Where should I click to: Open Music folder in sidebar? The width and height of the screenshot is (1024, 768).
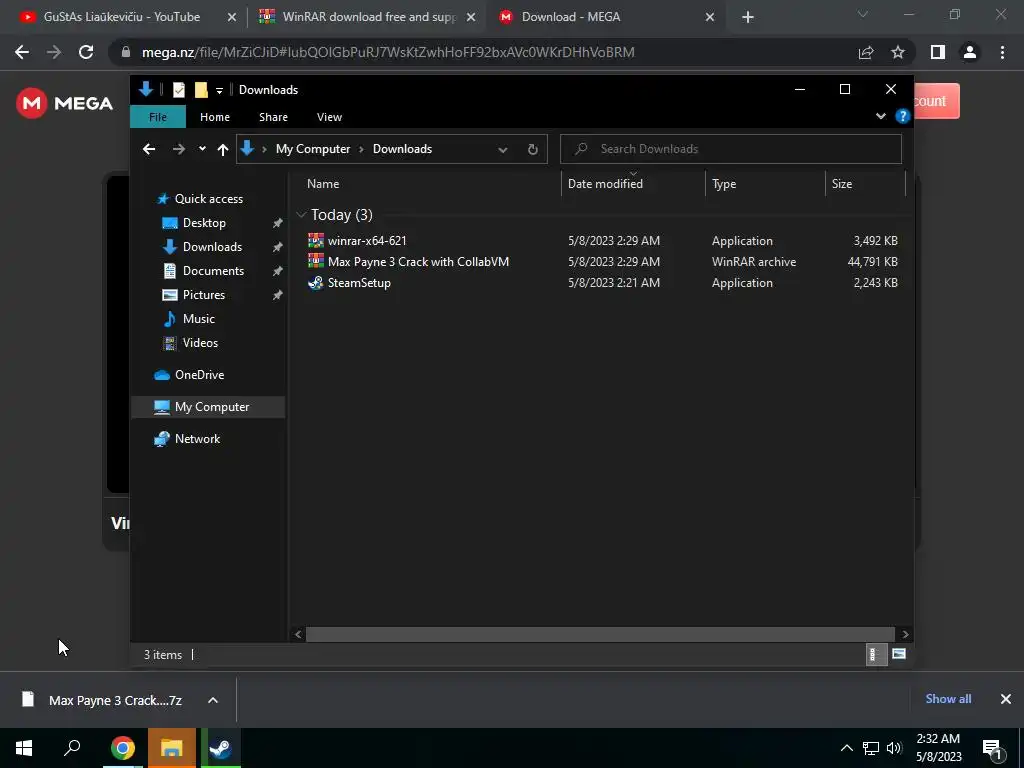[199, 319]
